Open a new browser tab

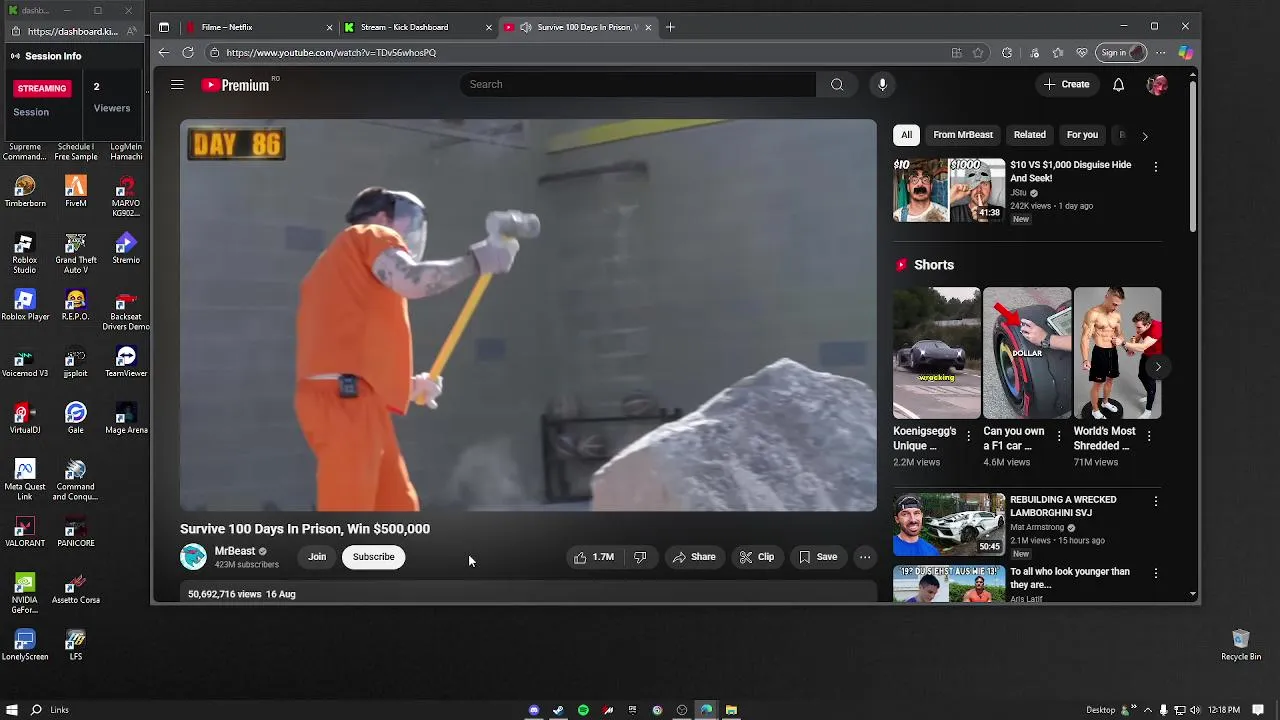pos(670,27)
